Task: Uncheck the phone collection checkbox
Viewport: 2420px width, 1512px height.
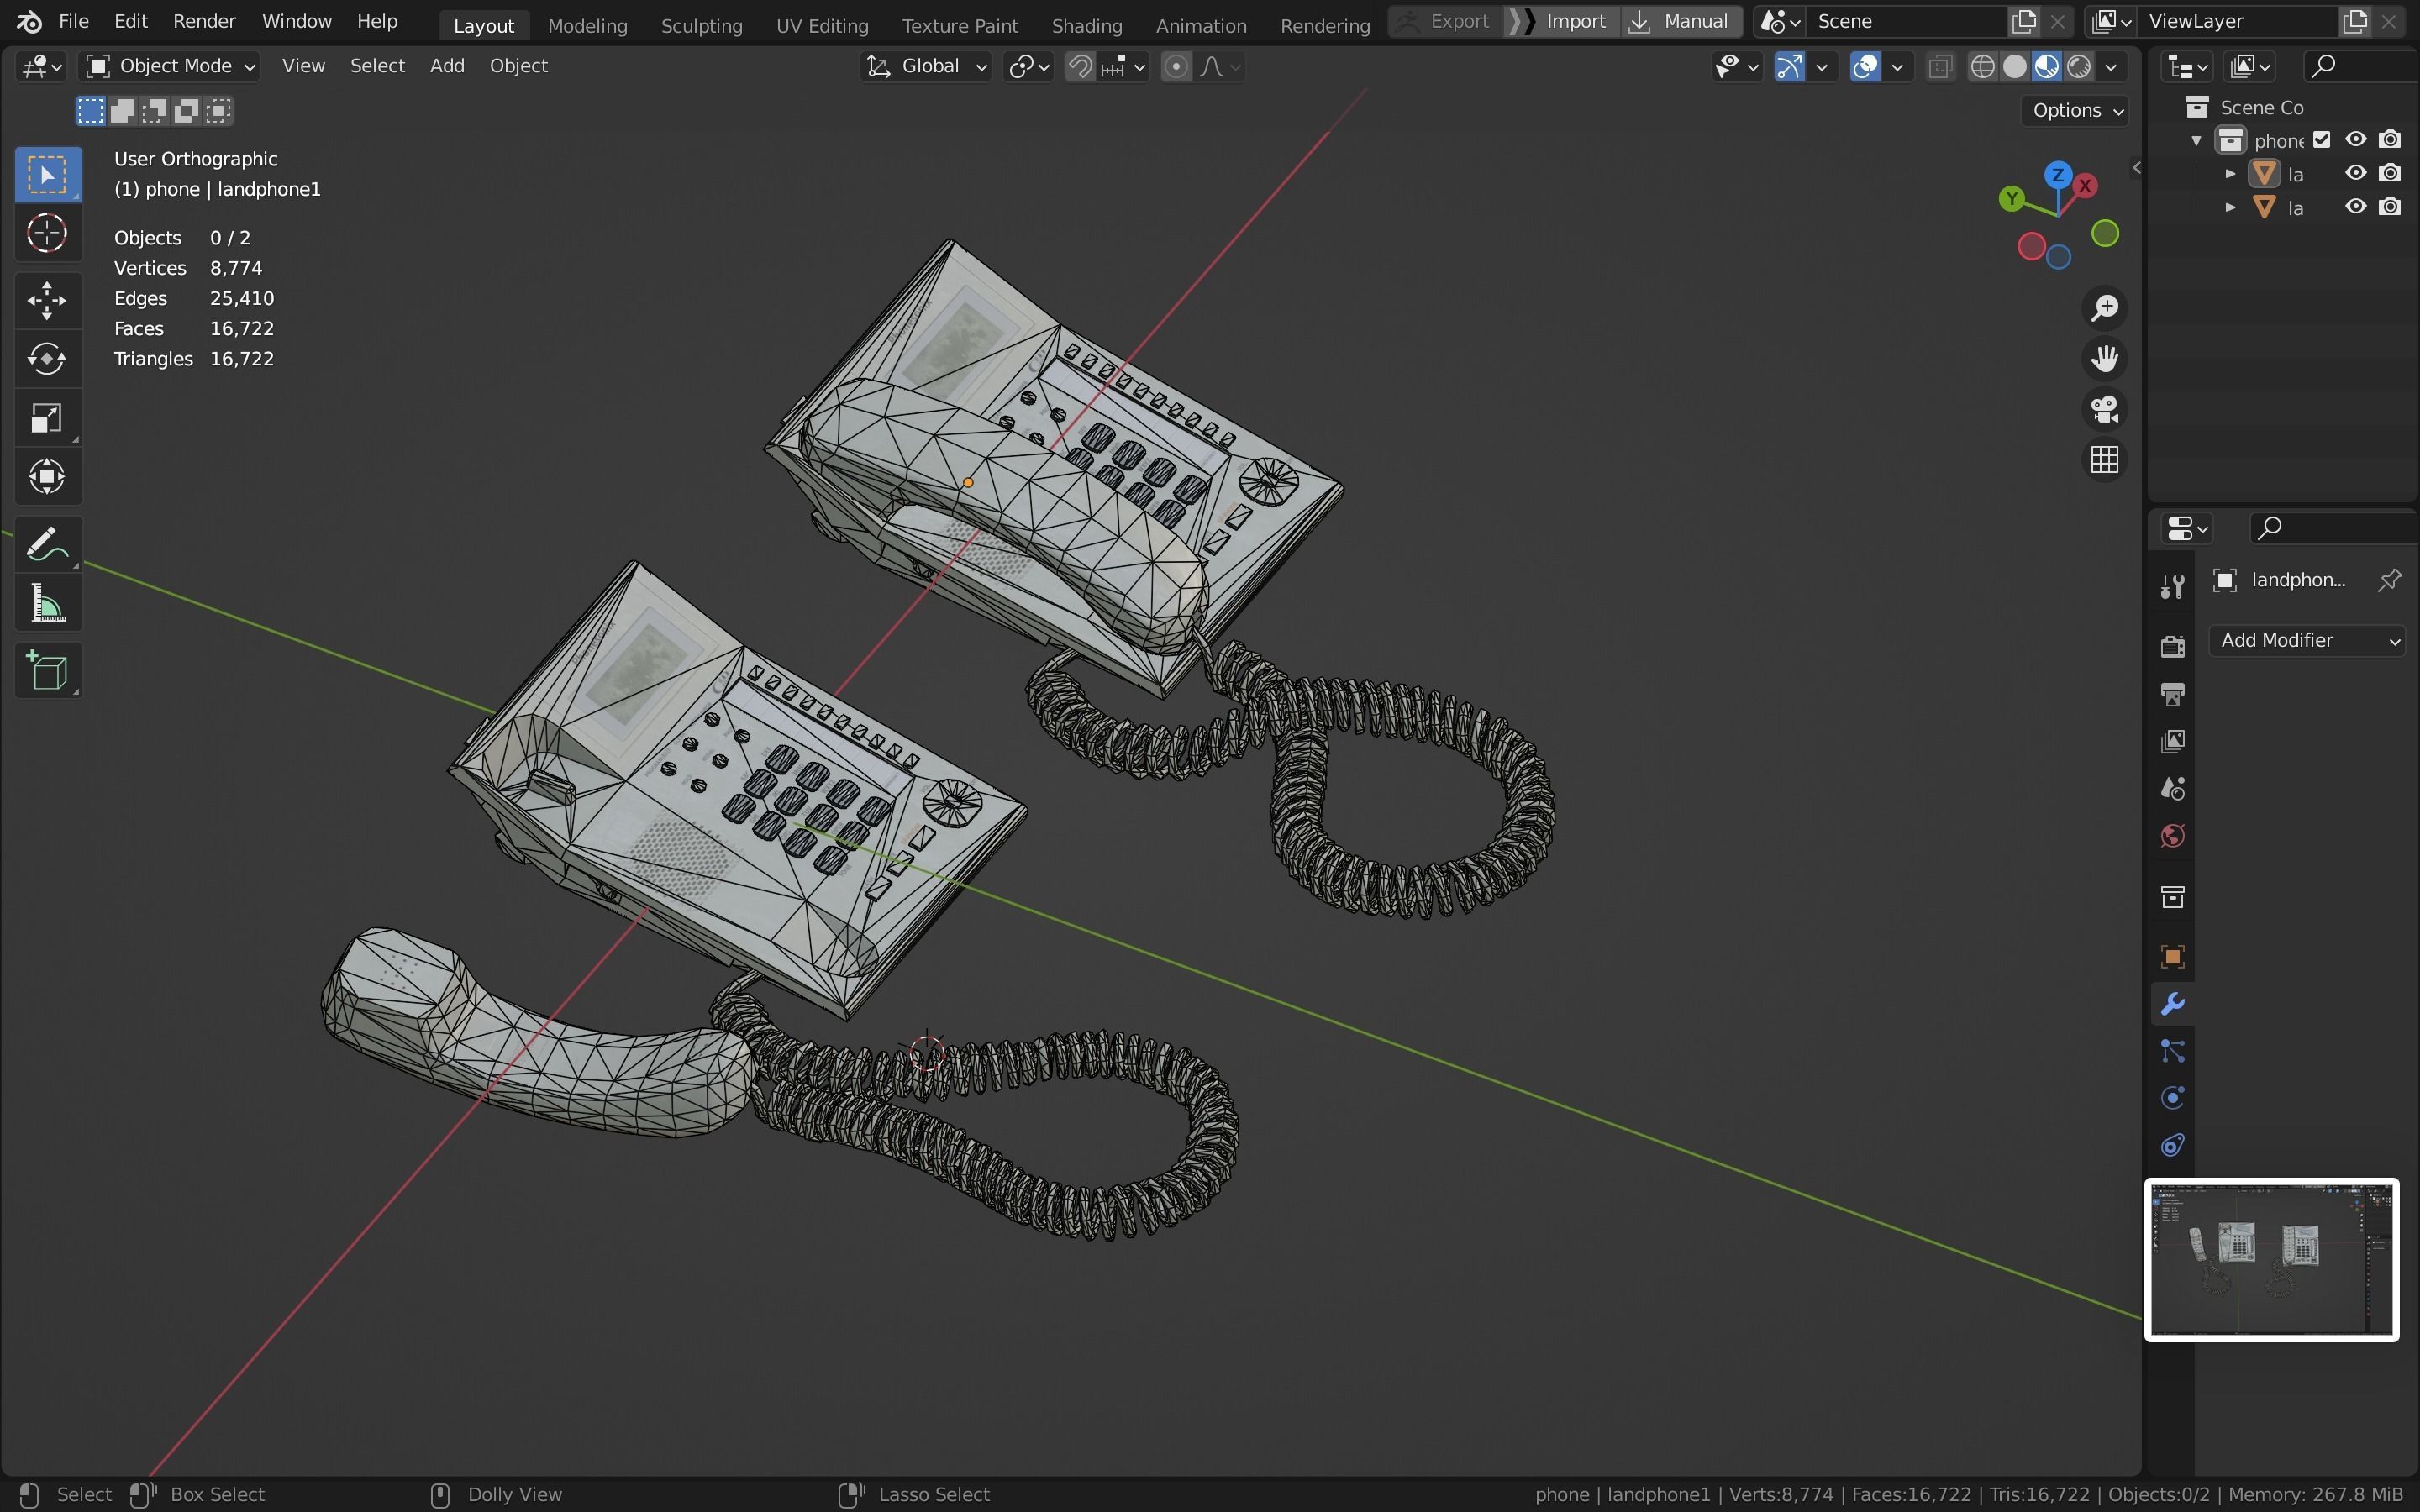Action: pyautogui.click(x=2322, y=140)
